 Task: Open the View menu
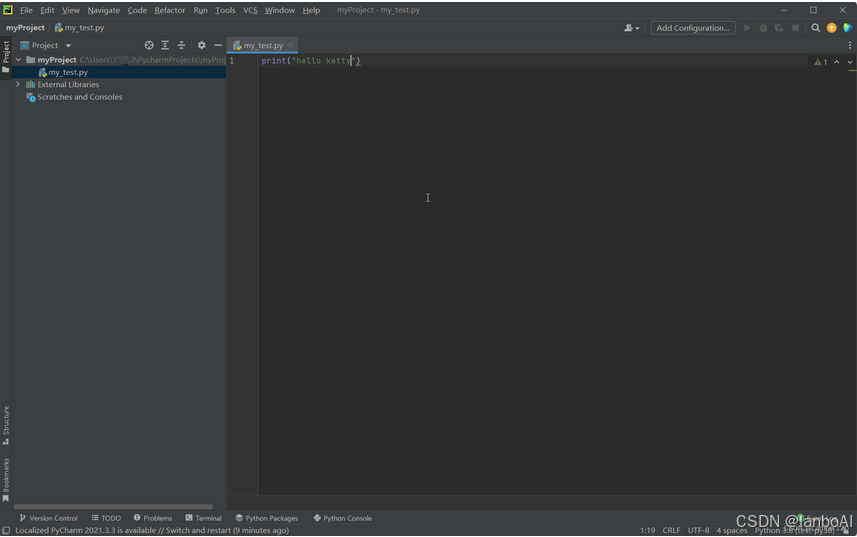pos(71,10)
